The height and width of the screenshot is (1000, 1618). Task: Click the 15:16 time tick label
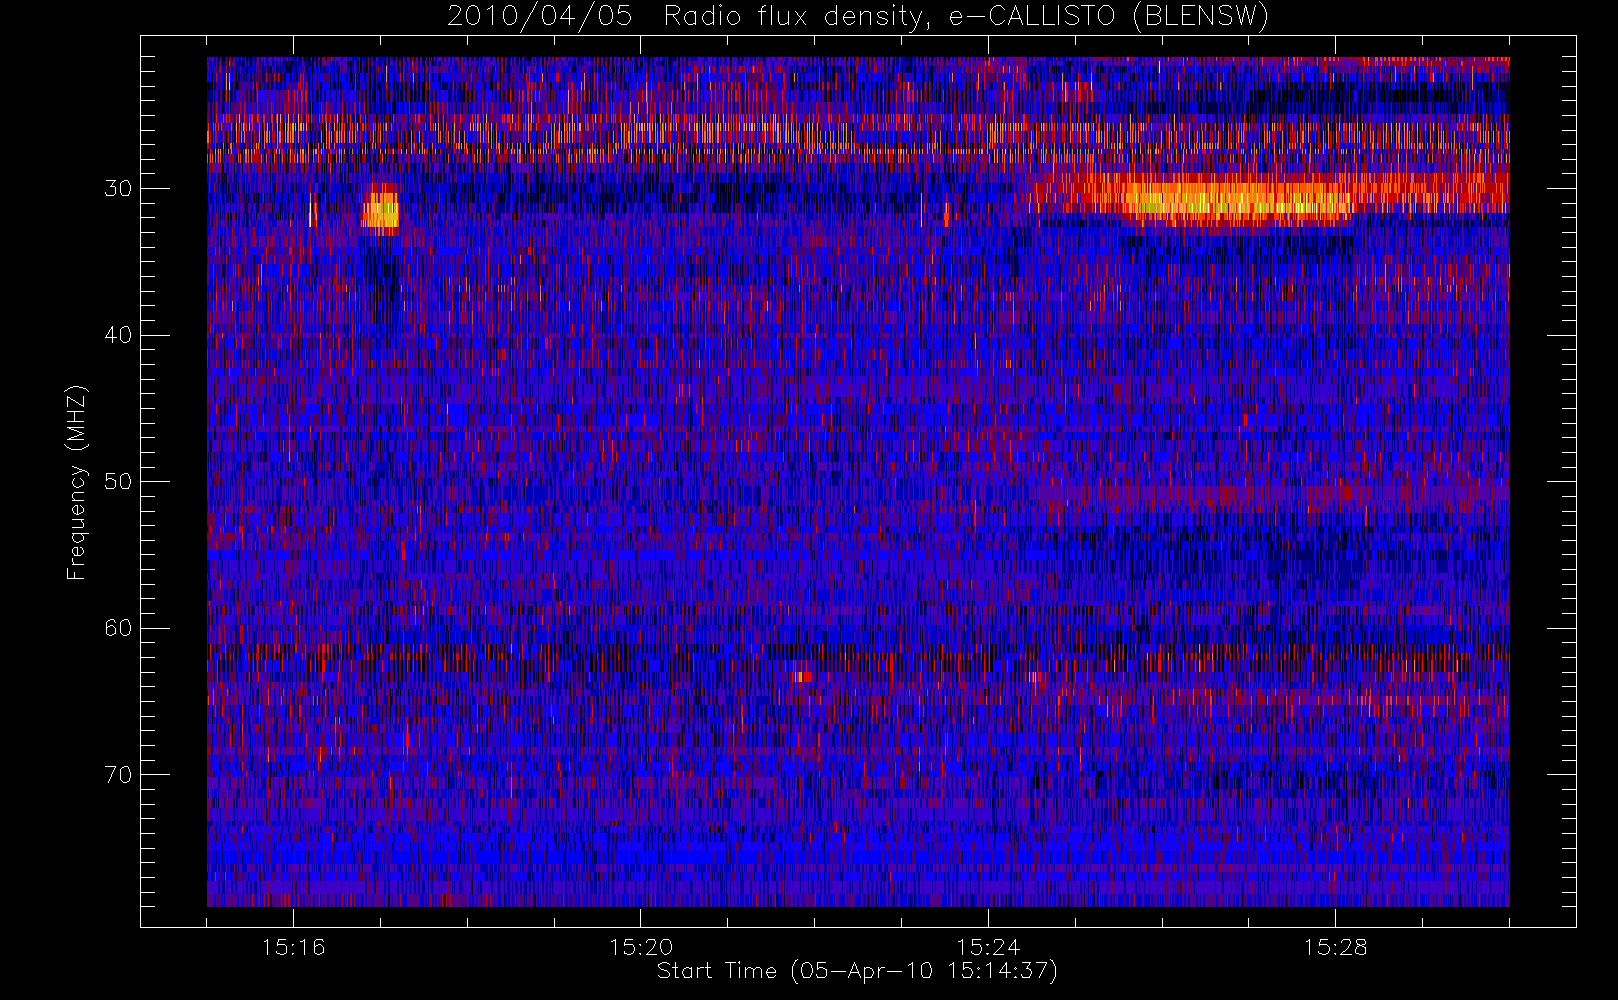pos(293,947)
